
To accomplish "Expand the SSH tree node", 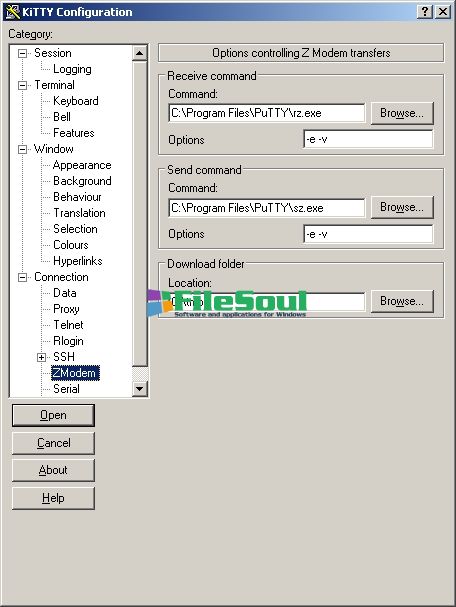I will click(x=41, y=357).
